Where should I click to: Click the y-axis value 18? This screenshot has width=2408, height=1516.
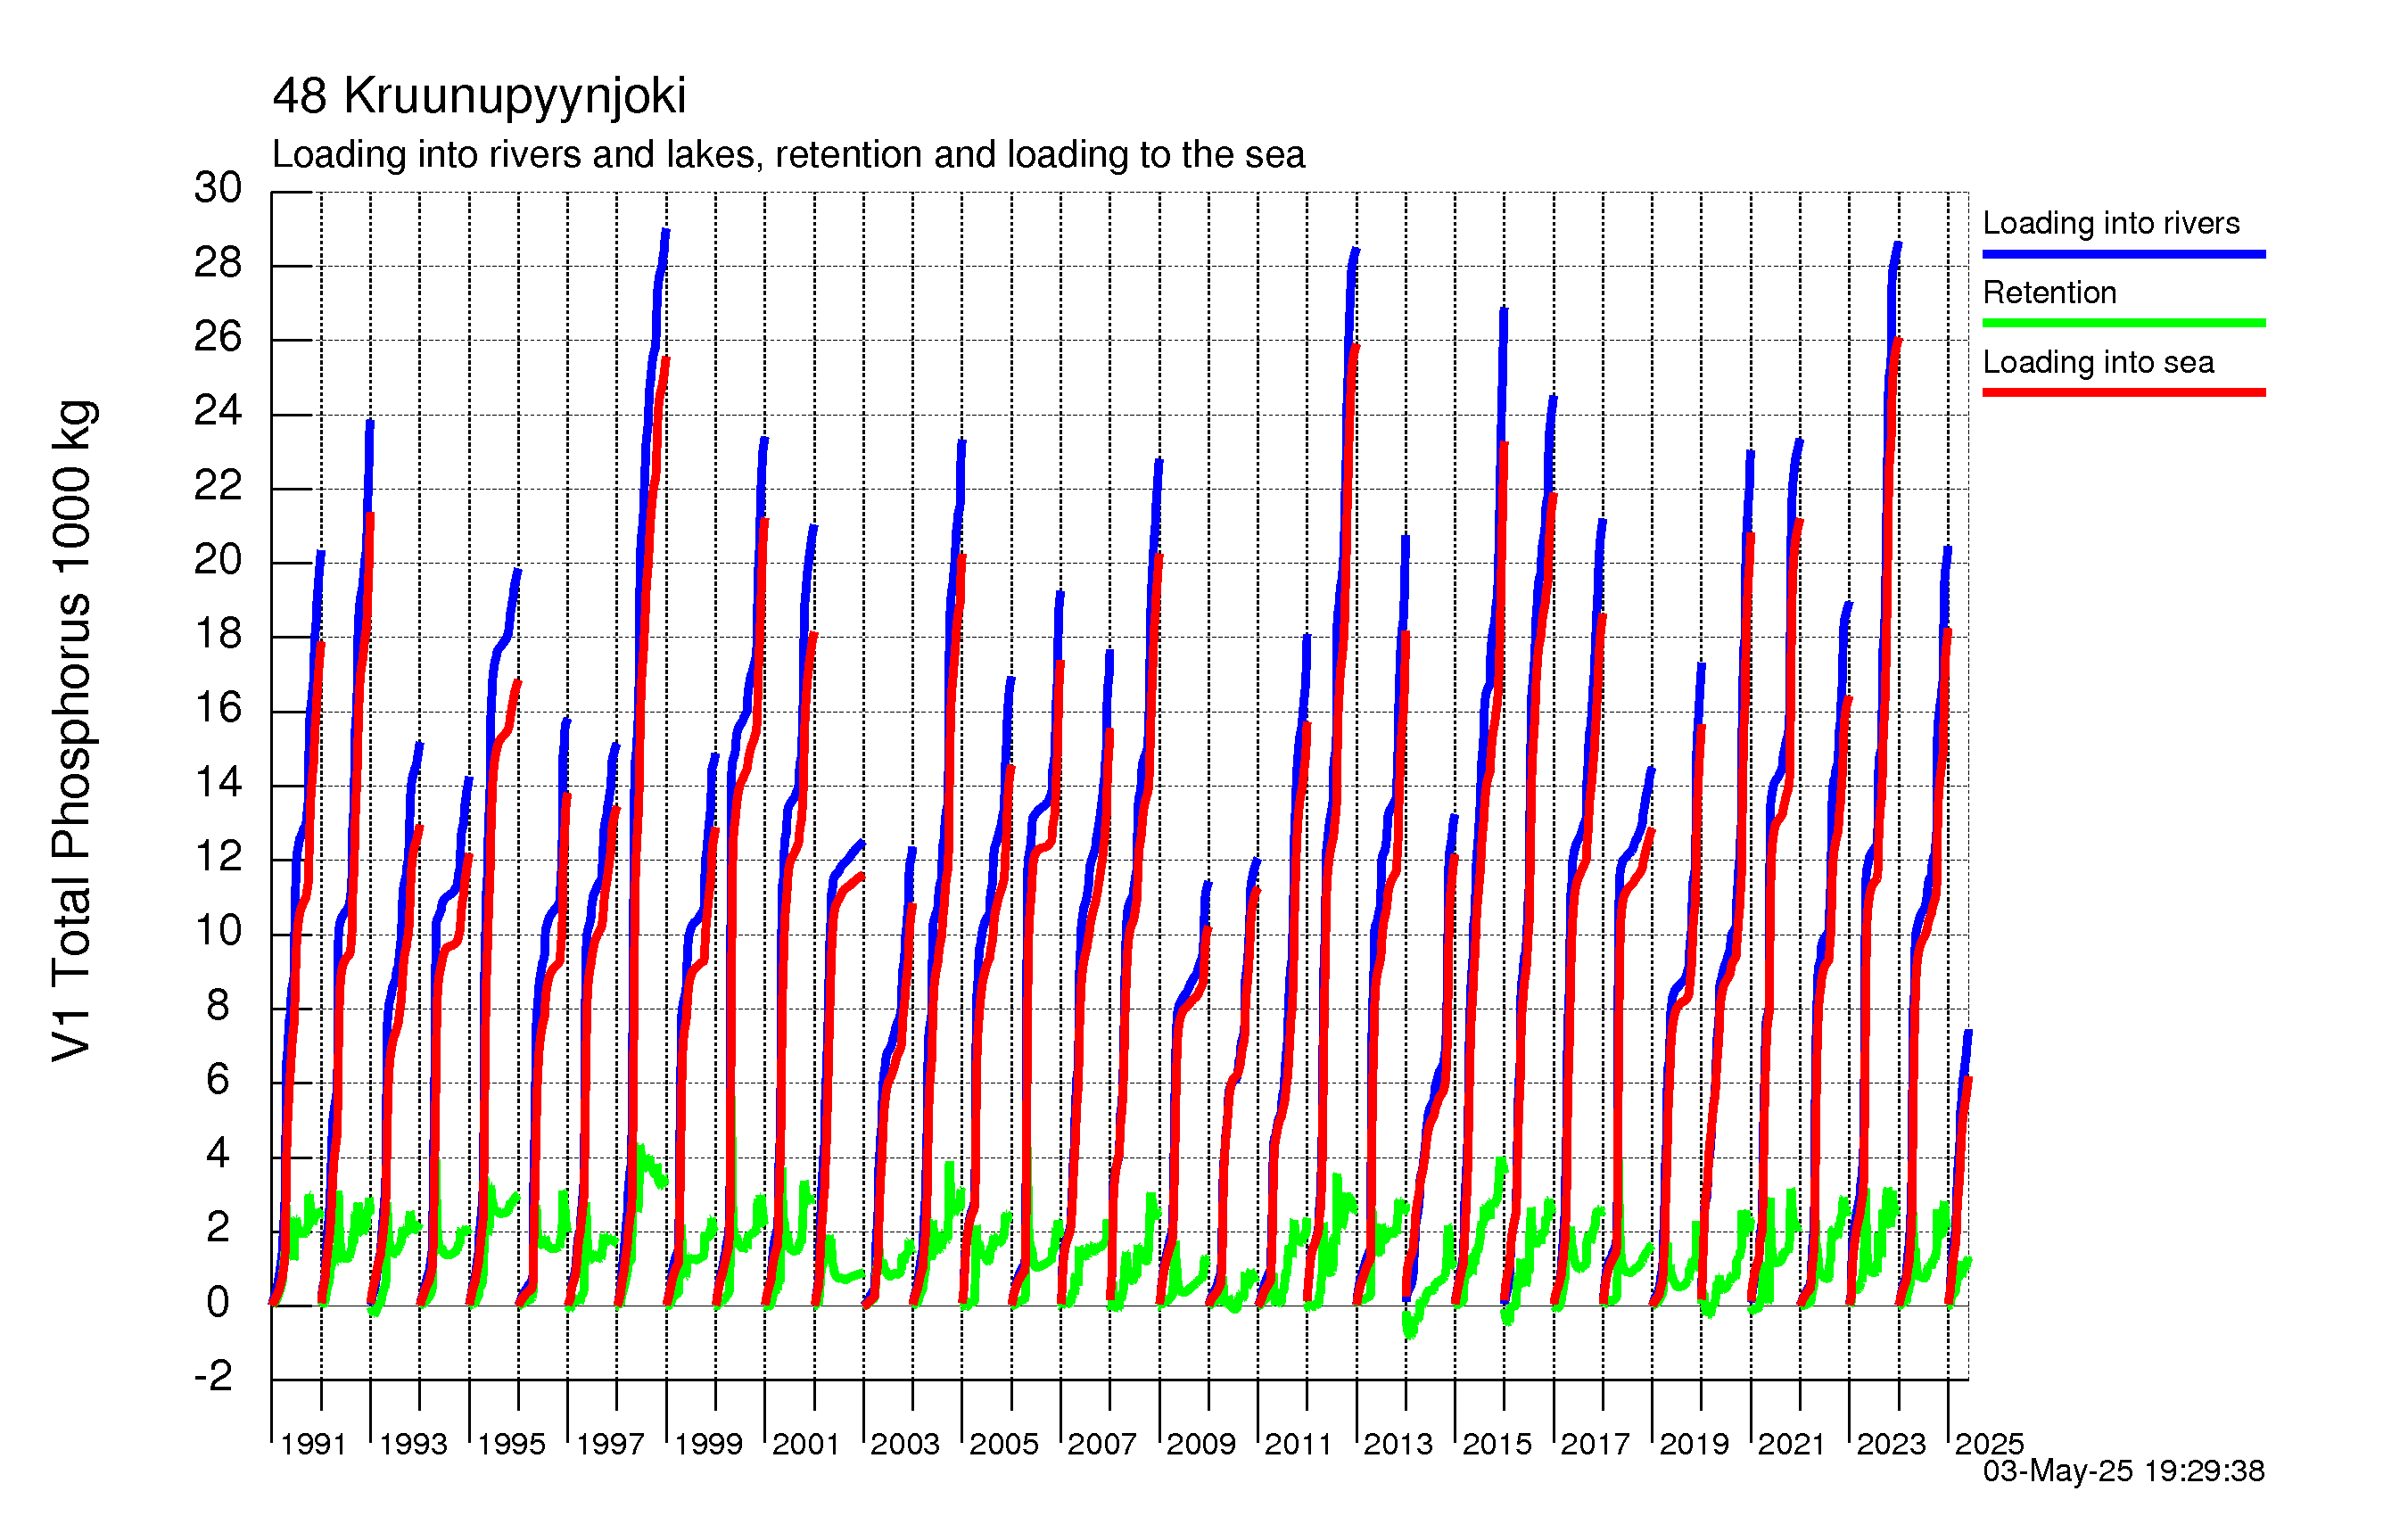[218, 634]
